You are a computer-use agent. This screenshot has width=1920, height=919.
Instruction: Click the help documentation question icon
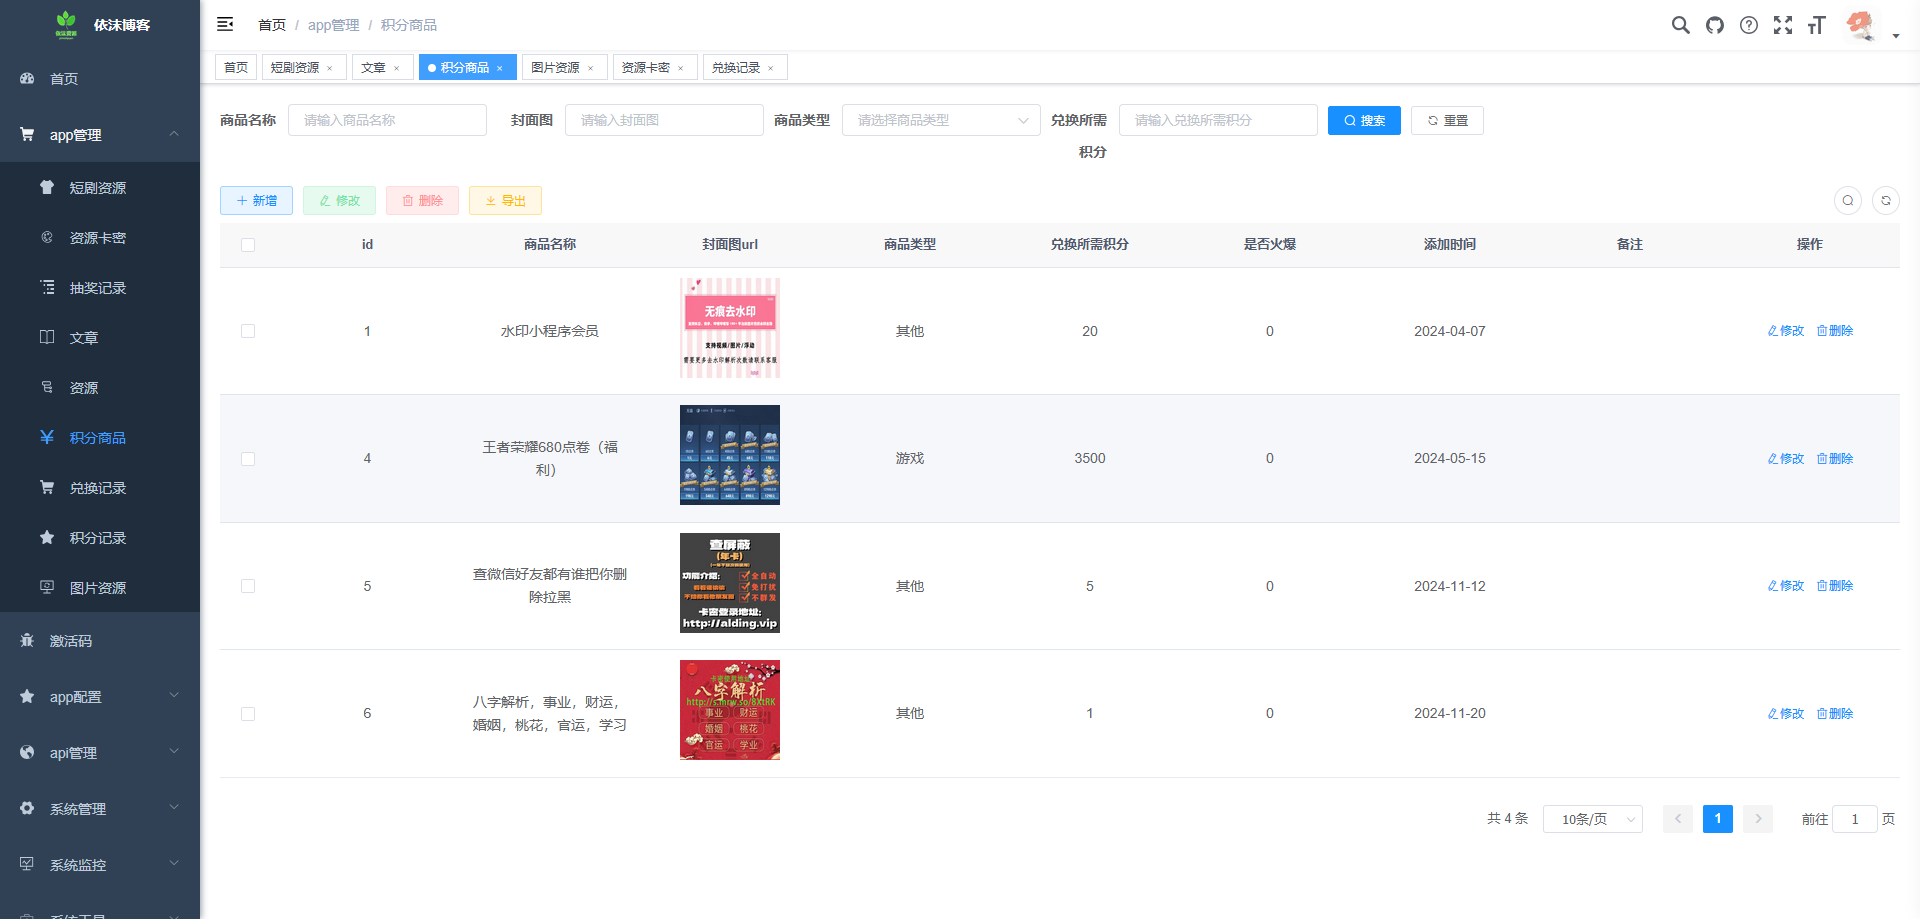pos(1748,25)
